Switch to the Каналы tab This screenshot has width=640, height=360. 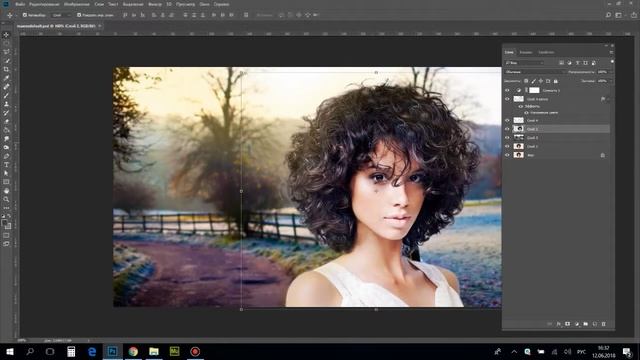pyautogui.click(x=526, y=52)
